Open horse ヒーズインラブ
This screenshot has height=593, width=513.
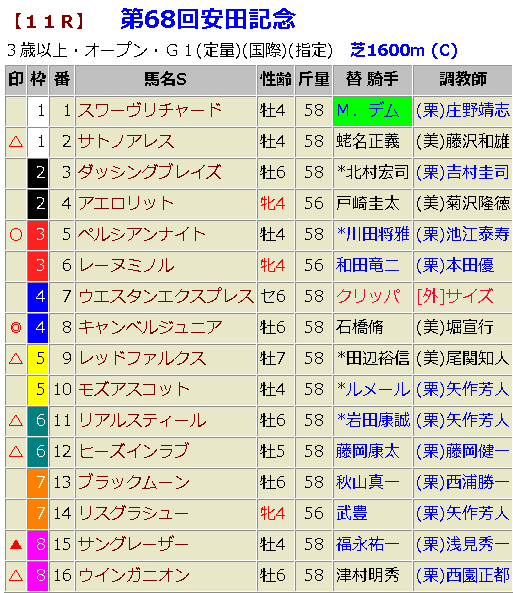click(133, 452)
